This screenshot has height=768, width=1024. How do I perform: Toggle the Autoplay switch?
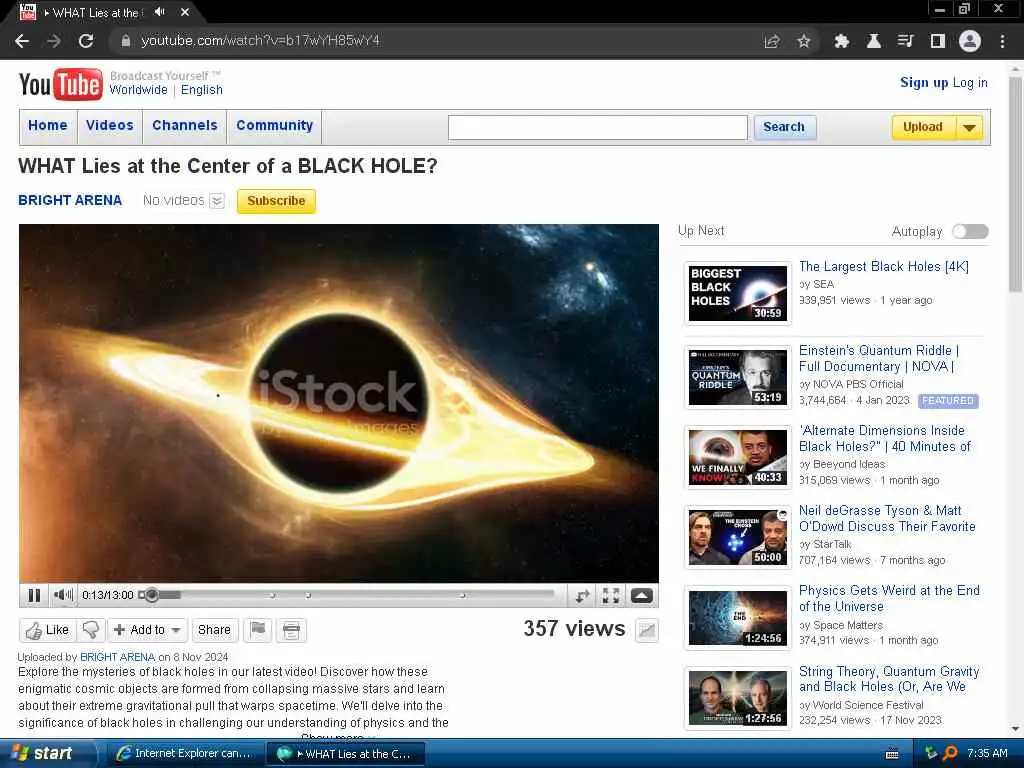[970, 231]
